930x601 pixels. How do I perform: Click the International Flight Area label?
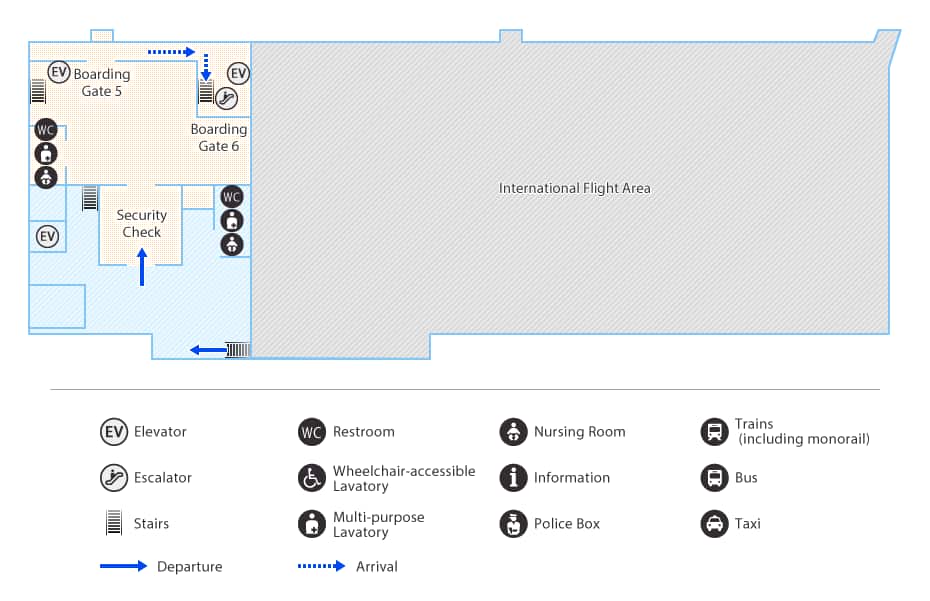click(574, 188)
